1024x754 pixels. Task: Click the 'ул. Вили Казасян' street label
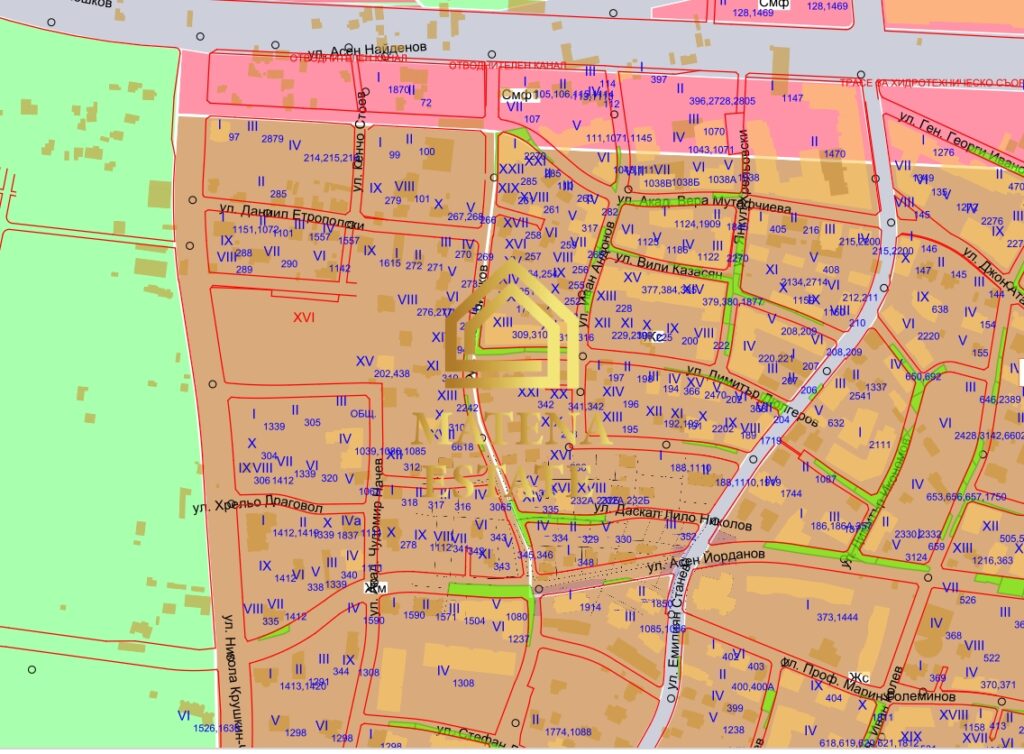pos(669,266)
